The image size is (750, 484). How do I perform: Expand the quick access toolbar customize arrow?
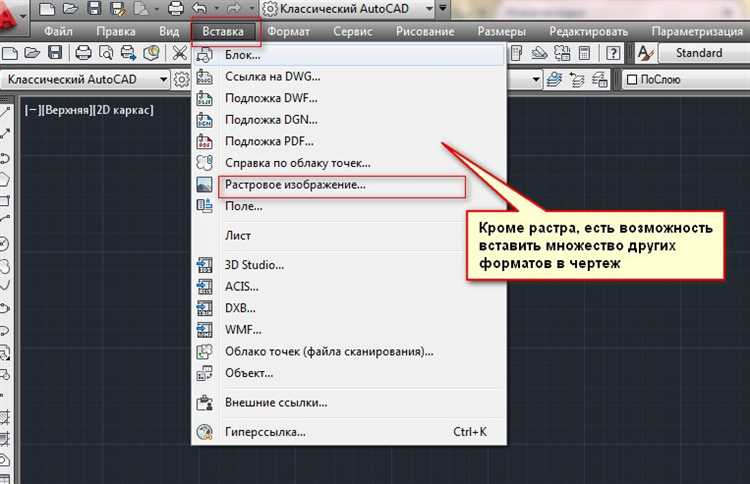click(443, 8)
